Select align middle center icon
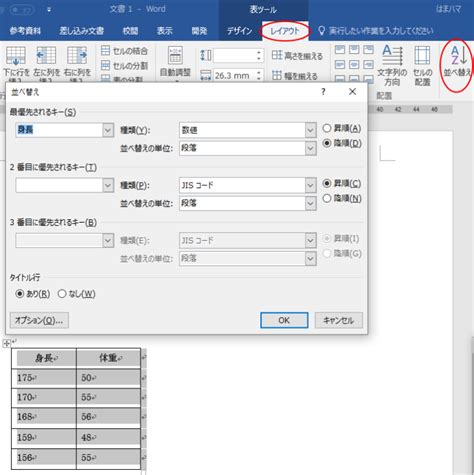Image resolution: width=474 pixels, height=475 pixels. pos(354,64)
